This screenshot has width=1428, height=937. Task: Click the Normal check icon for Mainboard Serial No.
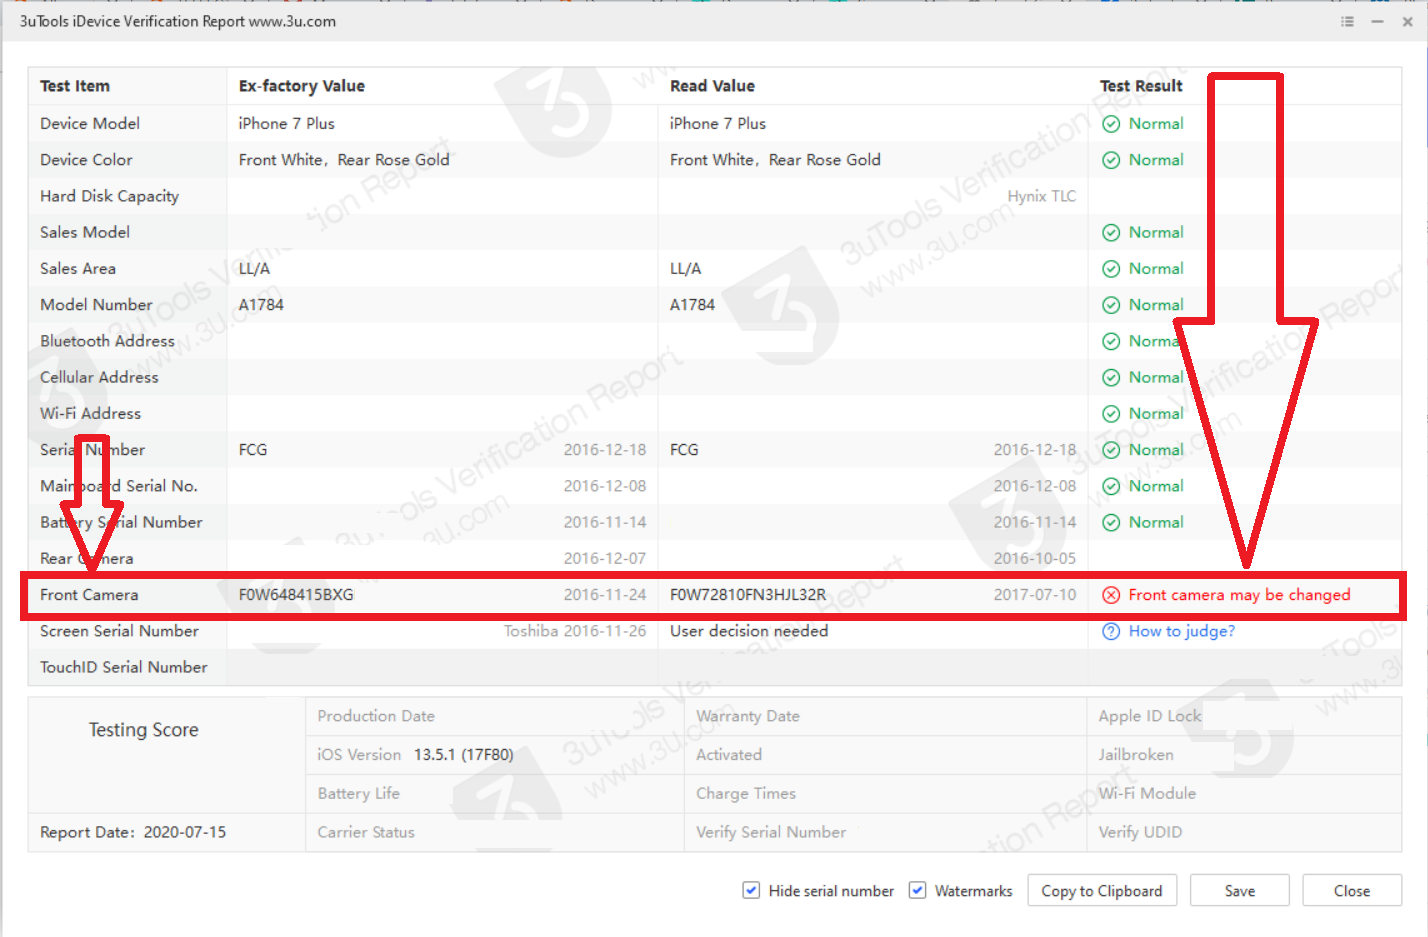(x=1111, y=486)
